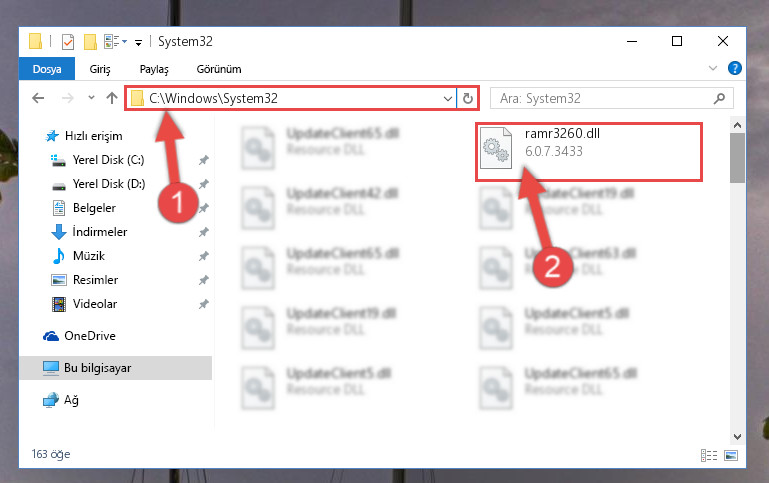The image size is (769, 483).
Task: Go back using the left arrow
Action: [38, 98]
